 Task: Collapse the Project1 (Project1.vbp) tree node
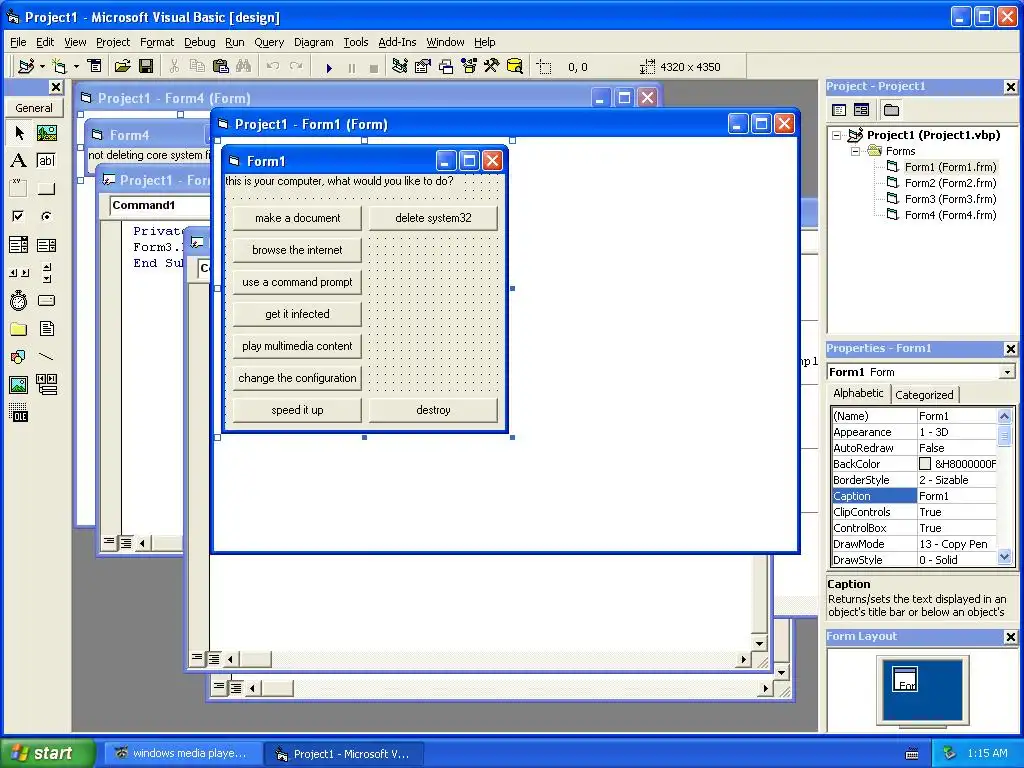[x=837, y=136]
